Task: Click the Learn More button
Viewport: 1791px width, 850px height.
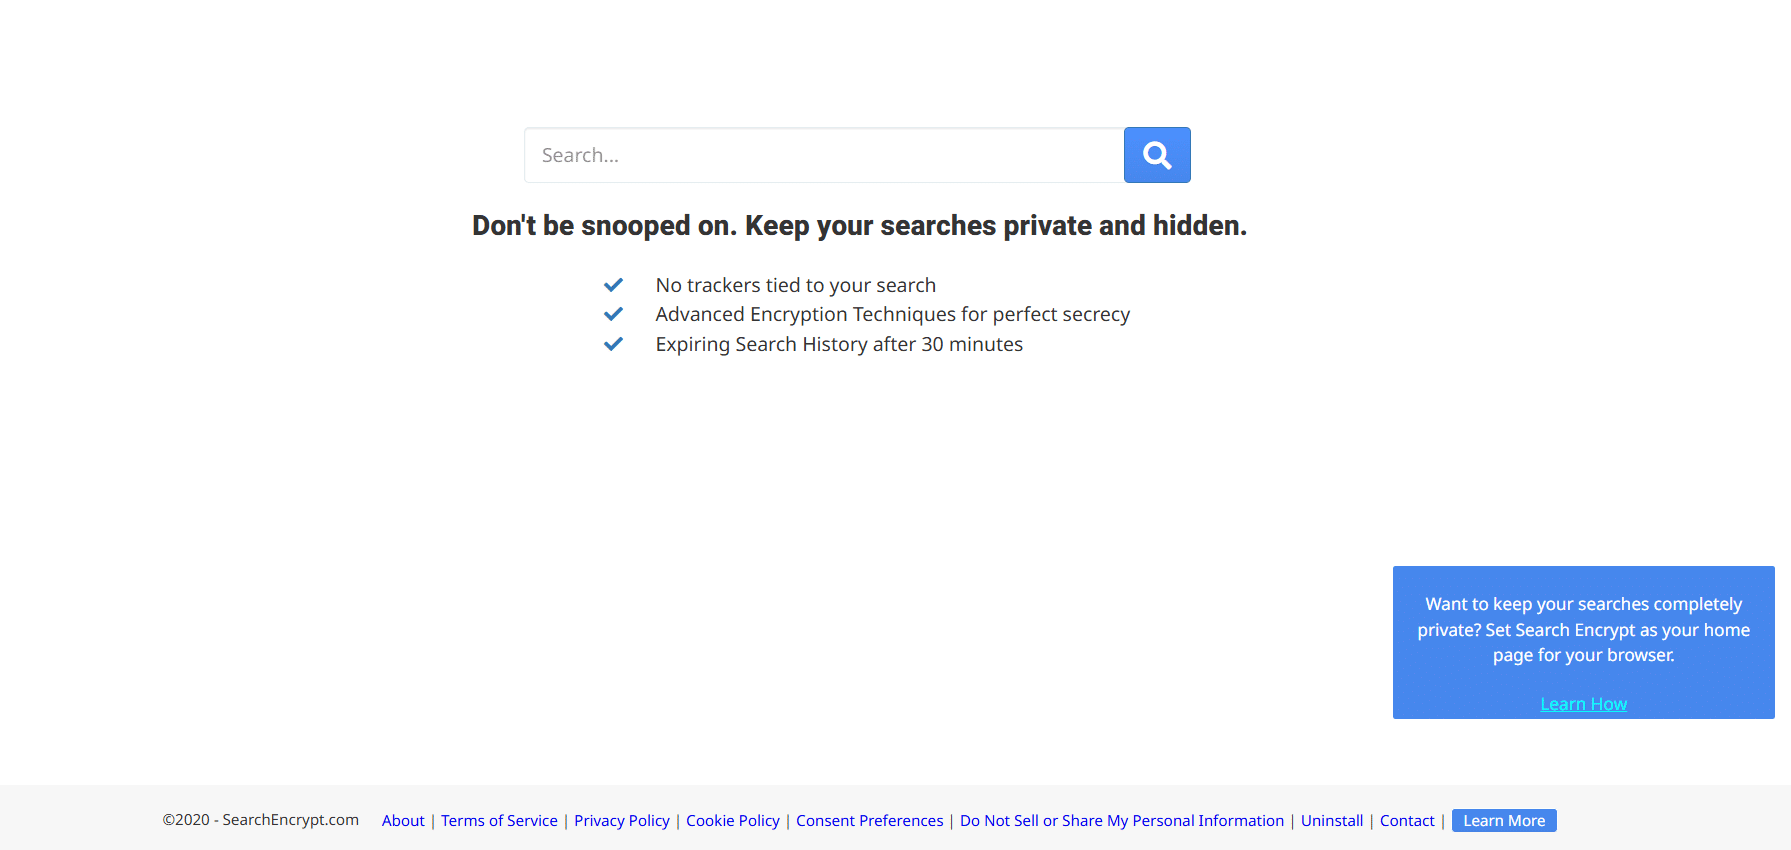Action: tap(1504, 821)
